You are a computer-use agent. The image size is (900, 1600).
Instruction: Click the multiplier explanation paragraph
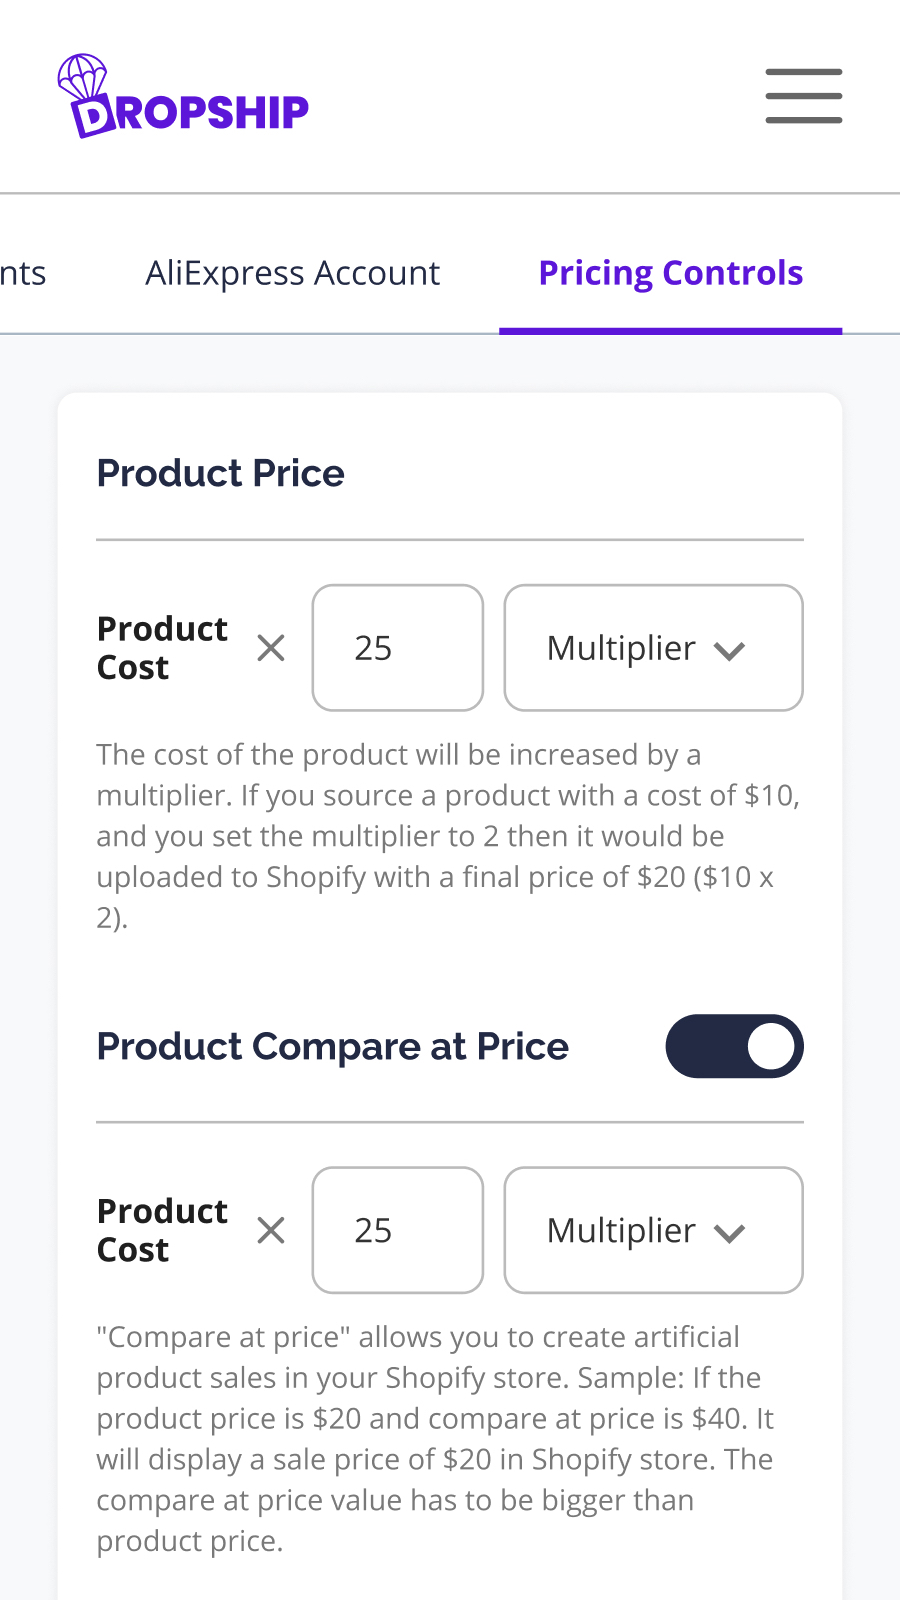[449, 836]
